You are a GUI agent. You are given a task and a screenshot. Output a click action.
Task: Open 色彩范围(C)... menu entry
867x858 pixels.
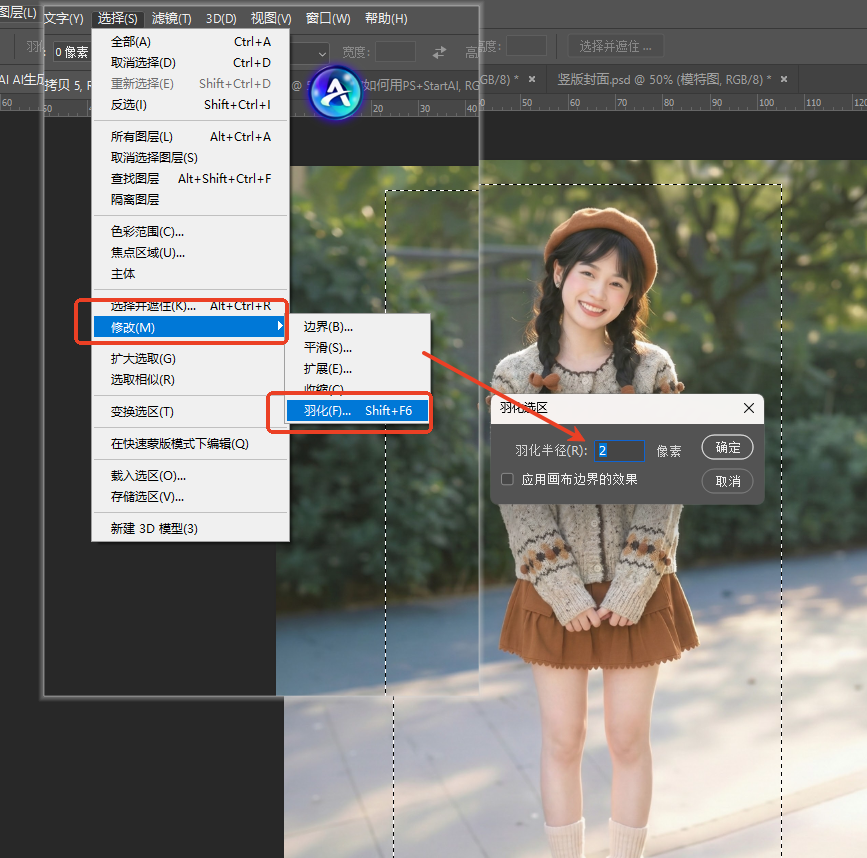[x=147, y=232]
